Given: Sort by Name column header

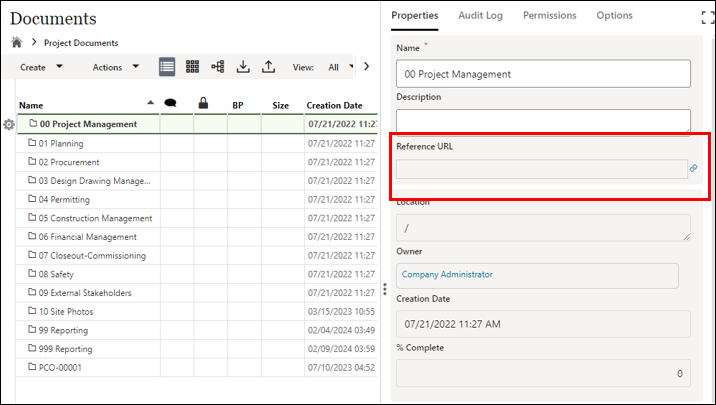Looking at the screenshot, I should [x=31, y=105].
